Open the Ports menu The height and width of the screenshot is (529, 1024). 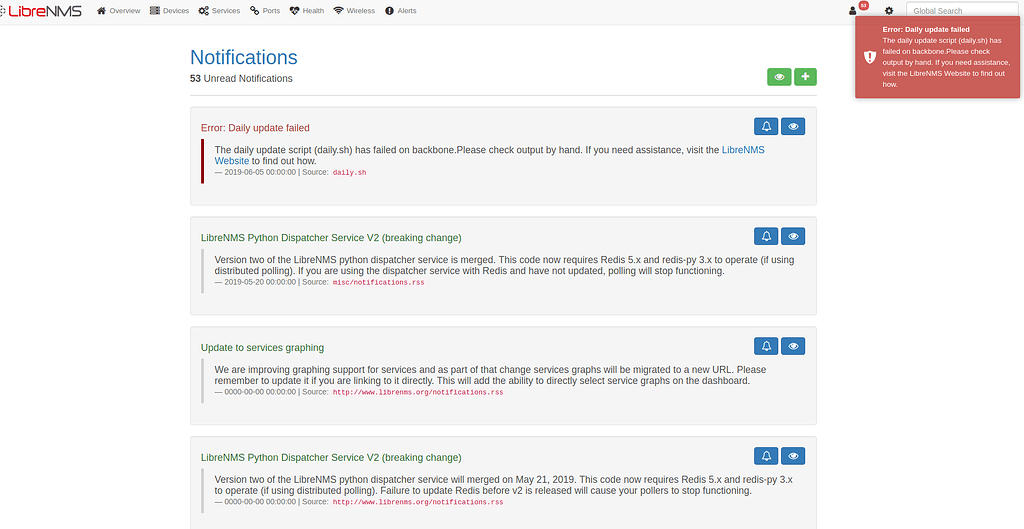[264, 10]
